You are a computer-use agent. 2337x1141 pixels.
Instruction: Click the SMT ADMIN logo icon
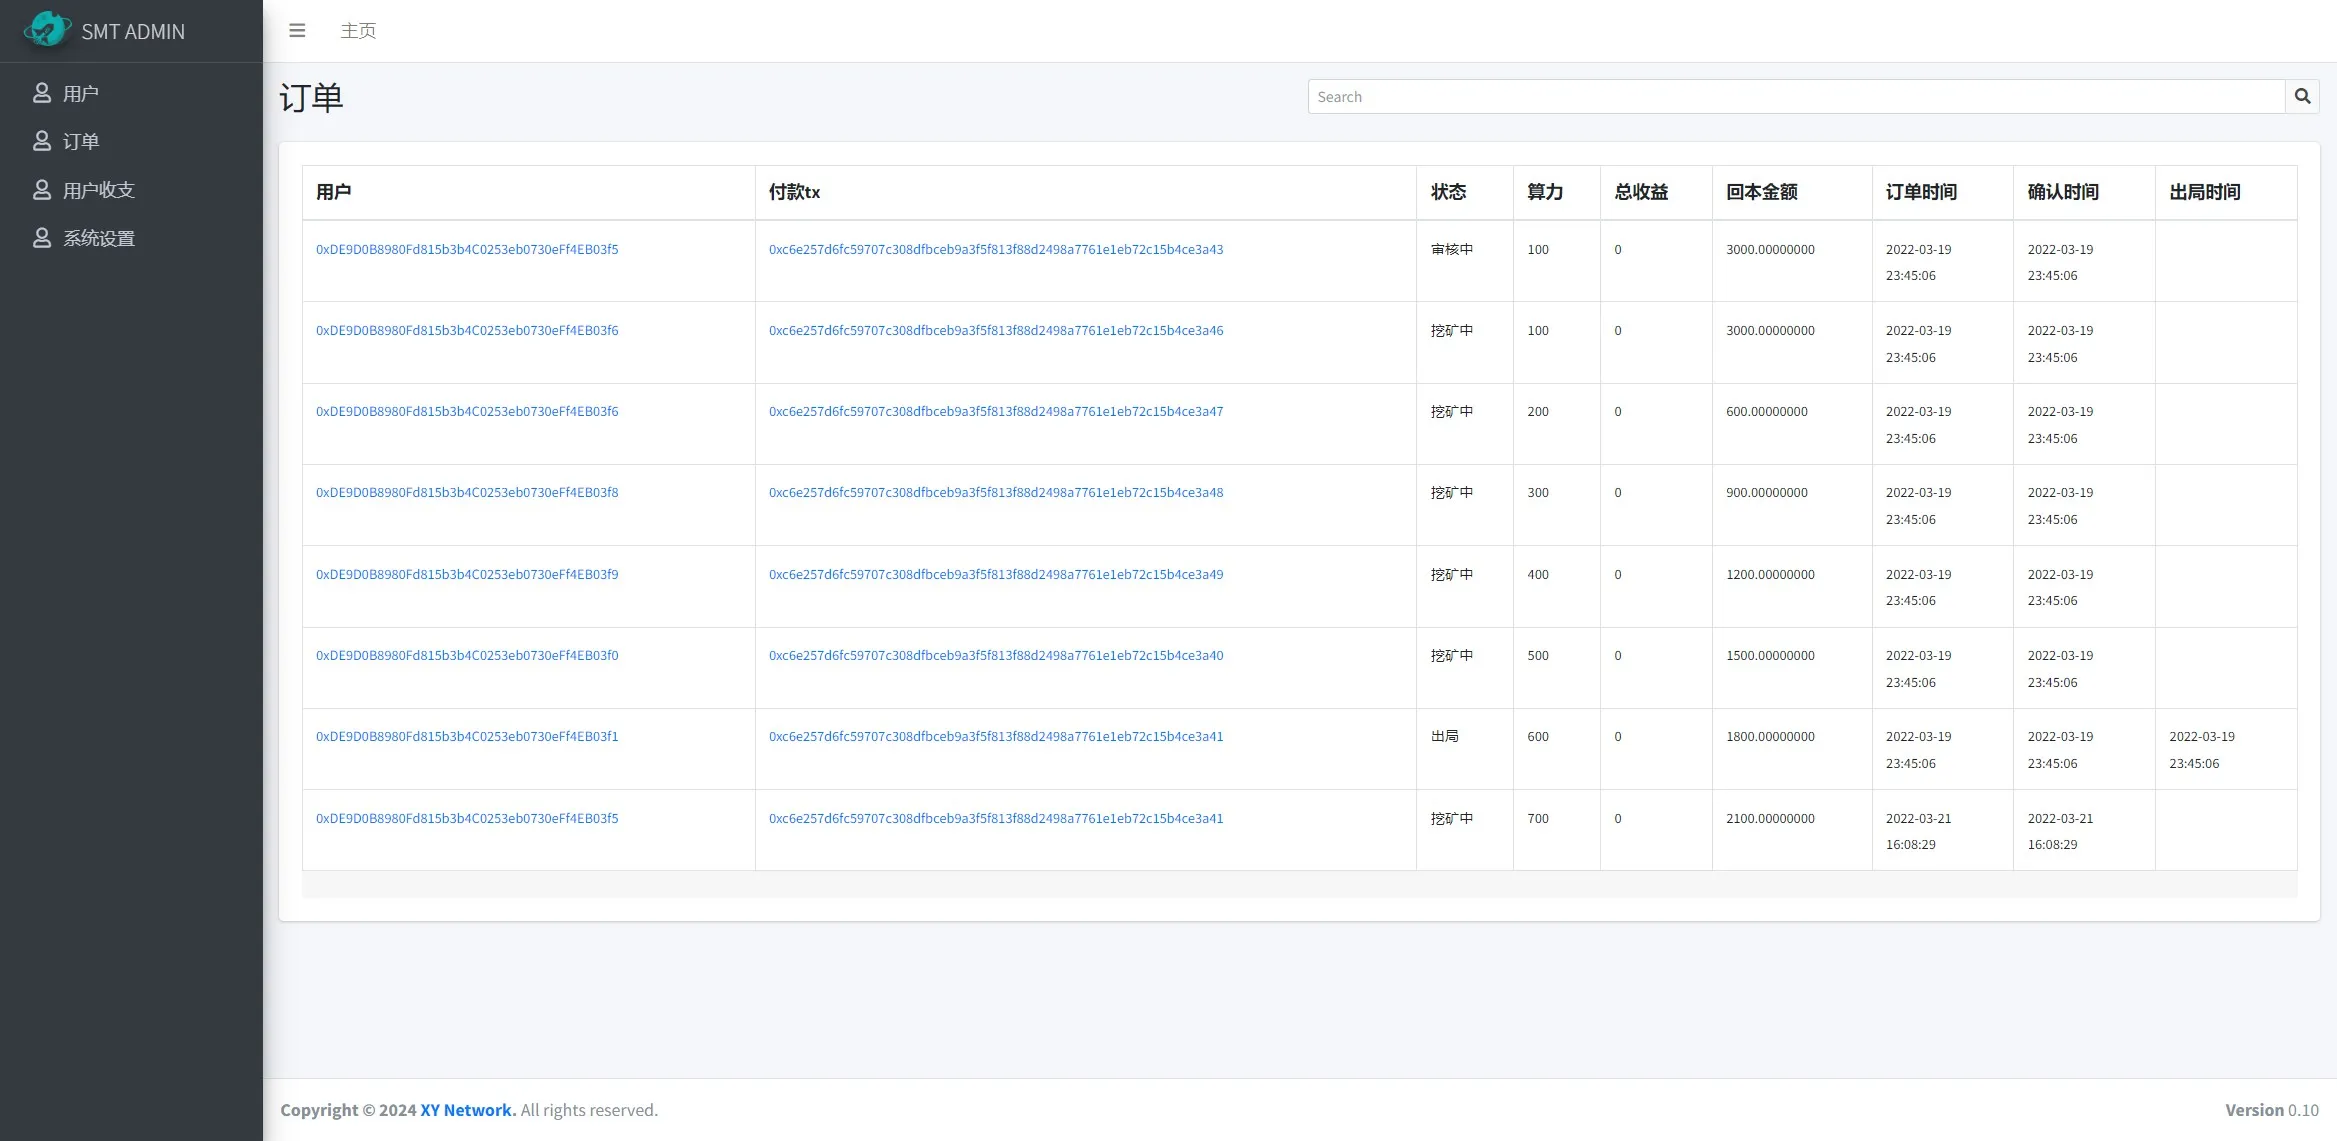click(46, 30)
